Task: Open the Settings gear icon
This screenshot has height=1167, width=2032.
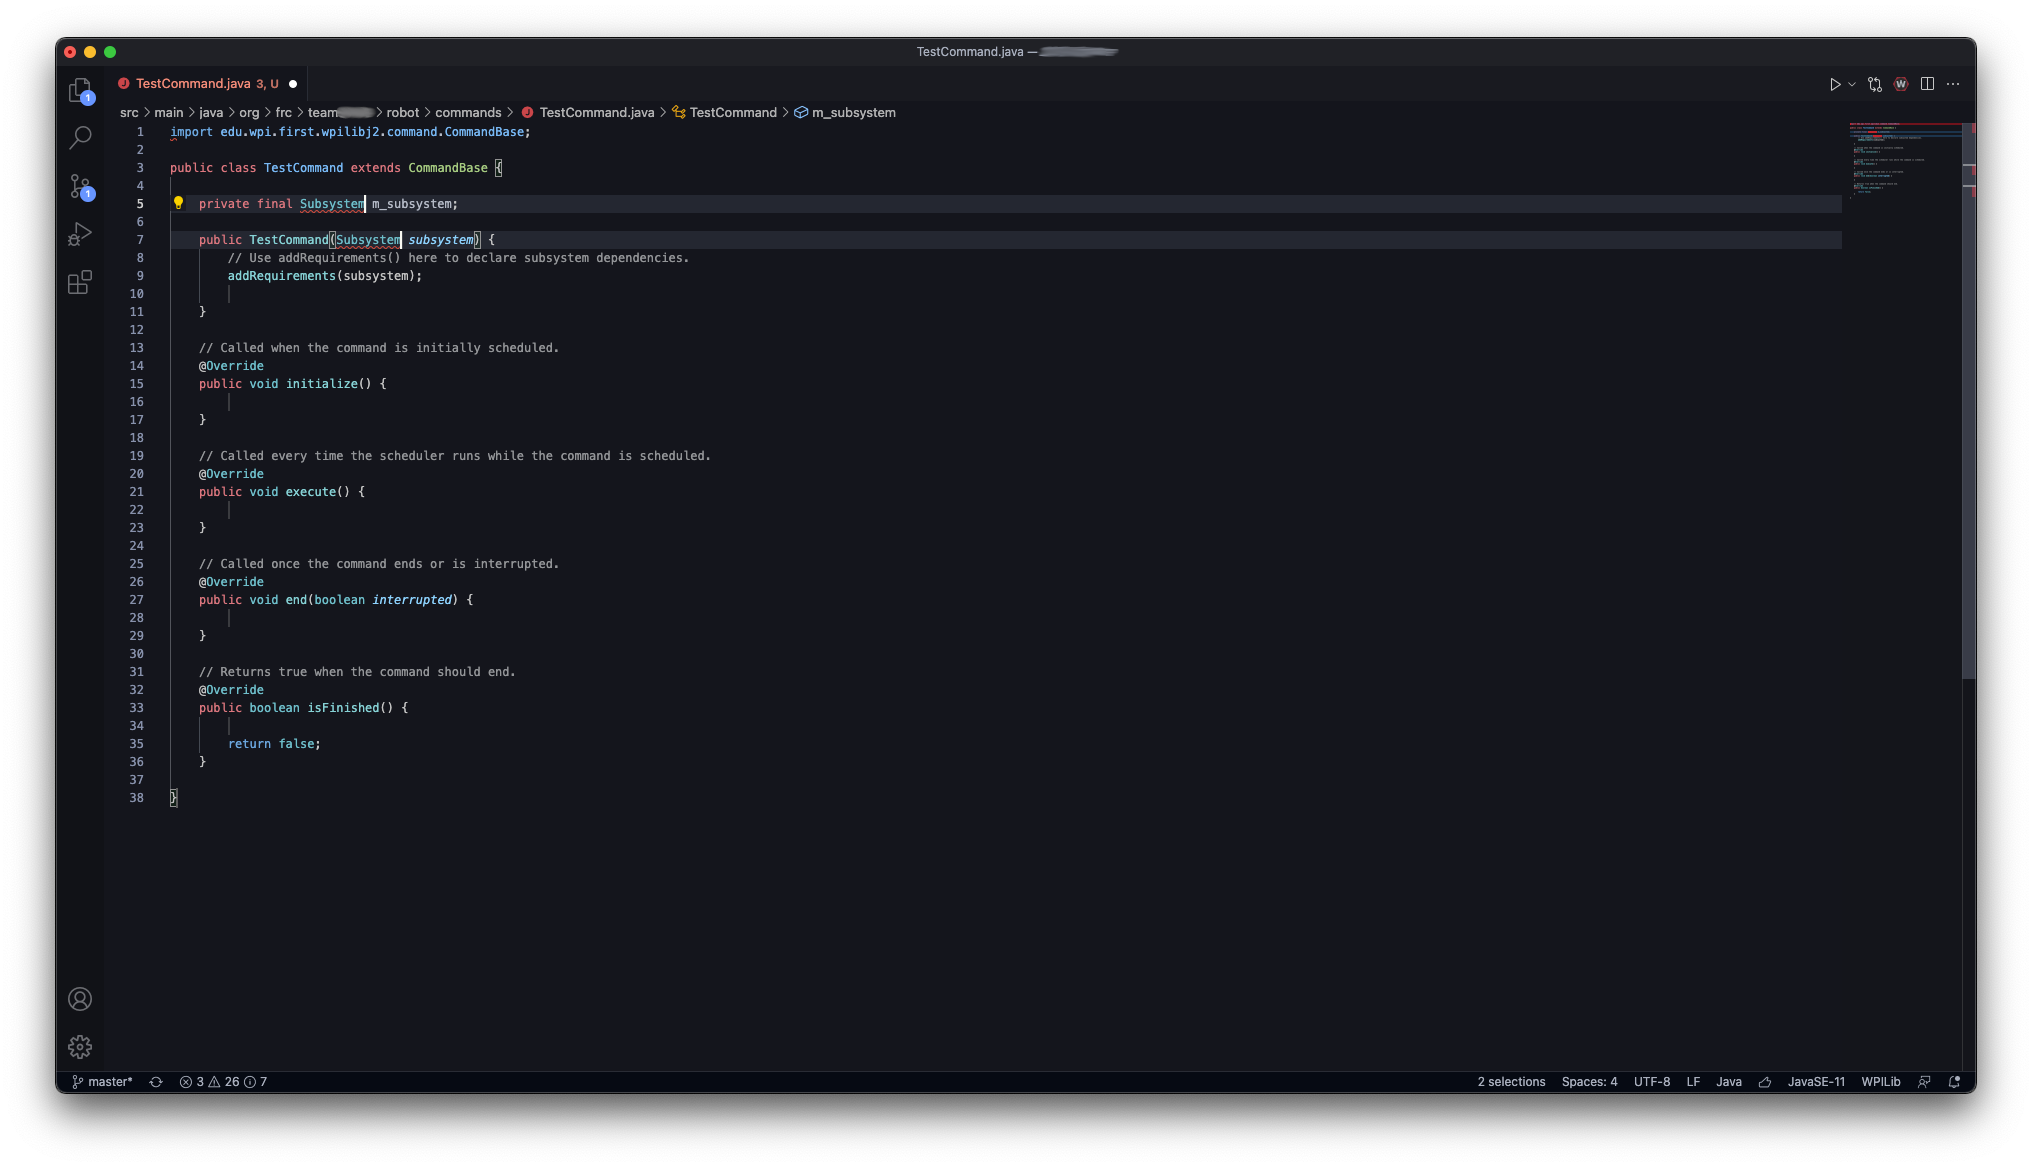Action: click(80, 1046)
